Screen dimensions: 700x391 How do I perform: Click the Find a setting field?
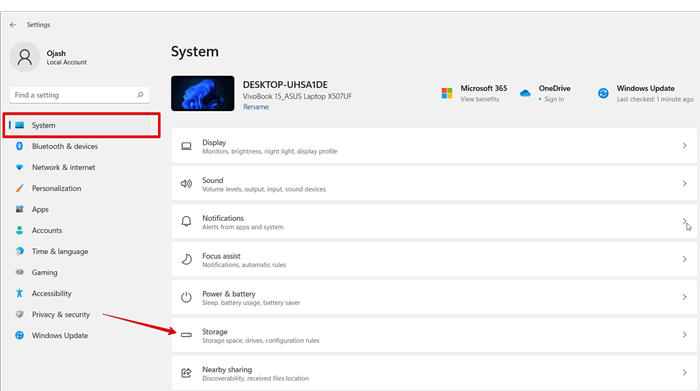(x=79, y=95)
